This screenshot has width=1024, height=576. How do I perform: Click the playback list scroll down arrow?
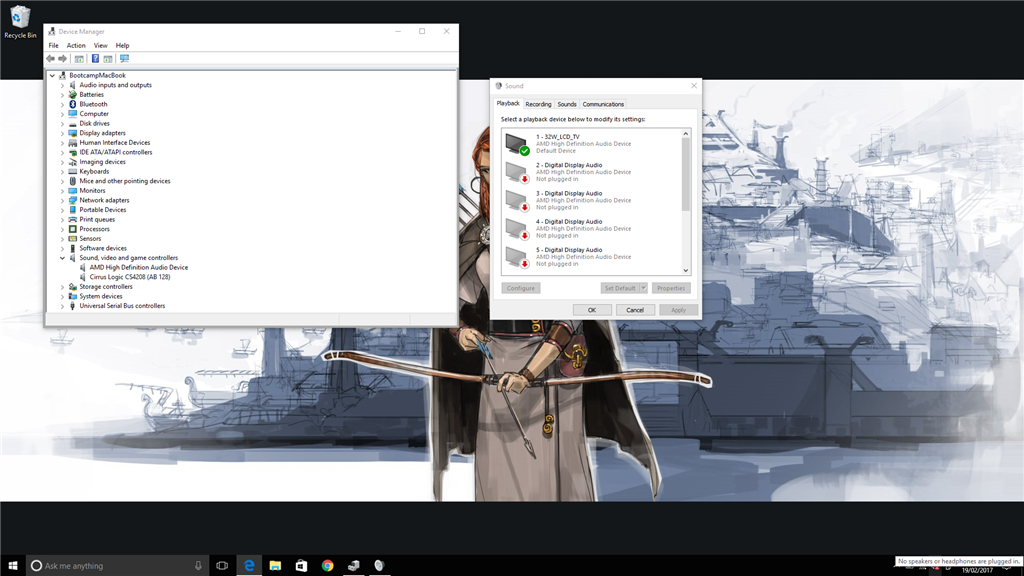(x=686, y=270)
